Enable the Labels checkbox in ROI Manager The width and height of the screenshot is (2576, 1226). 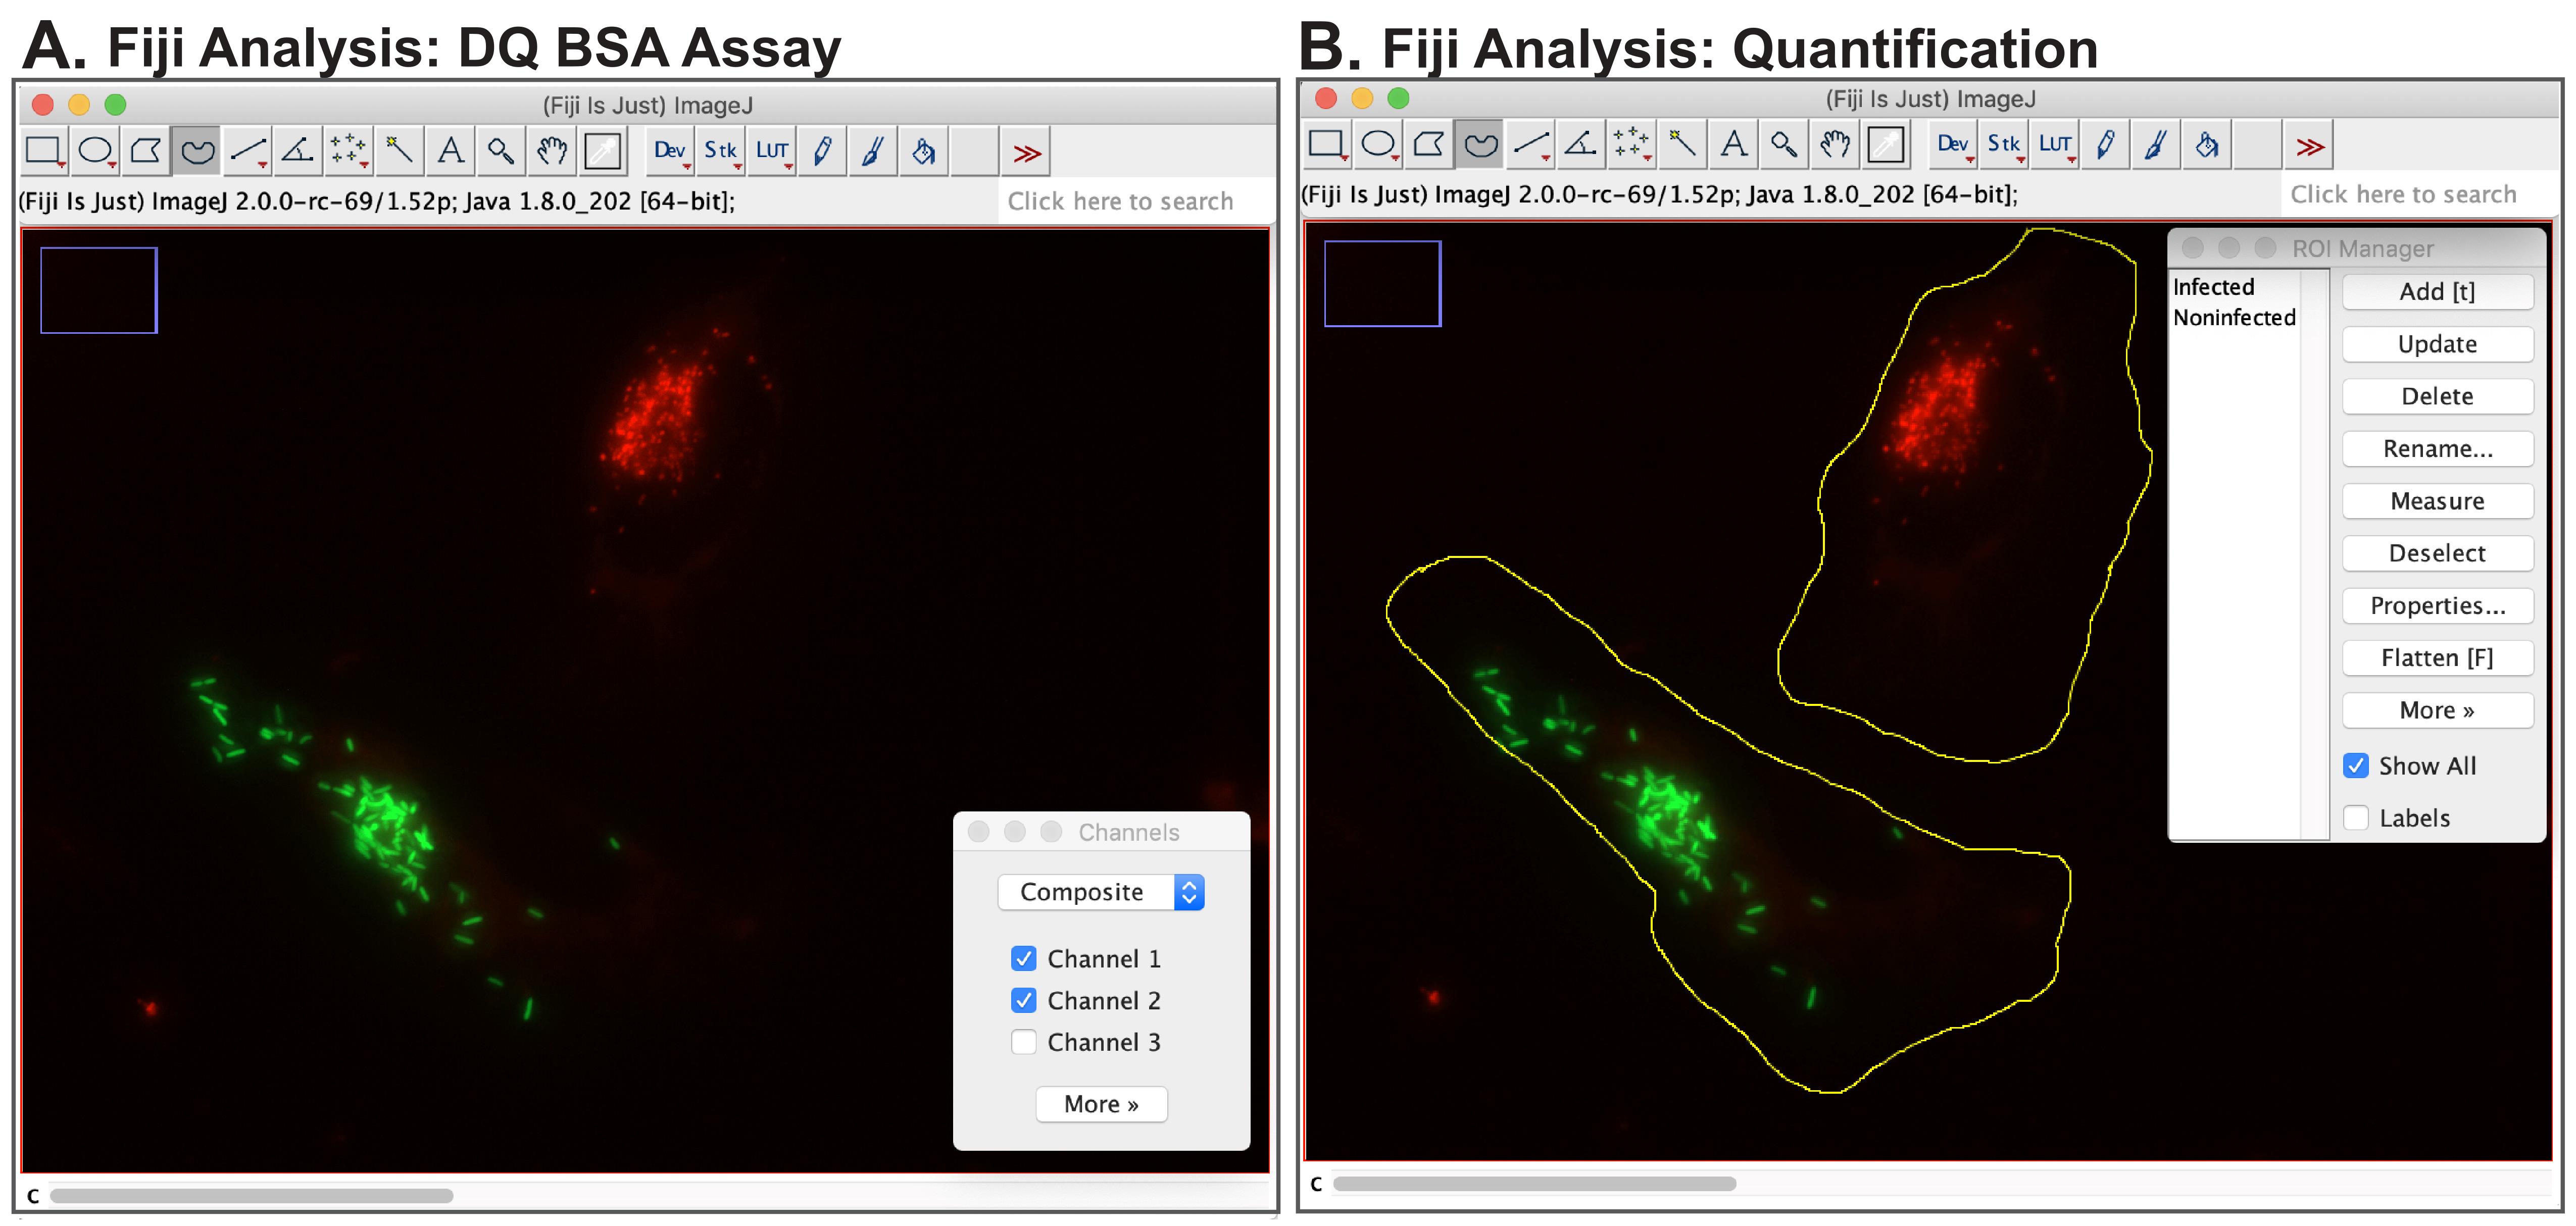[x=2355, y=818]
